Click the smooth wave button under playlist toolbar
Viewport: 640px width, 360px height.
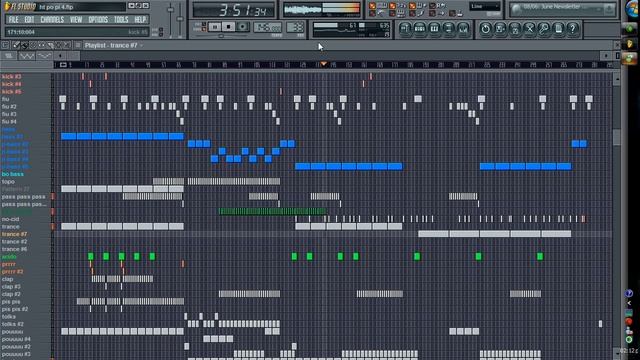click(x=44, y=56)
